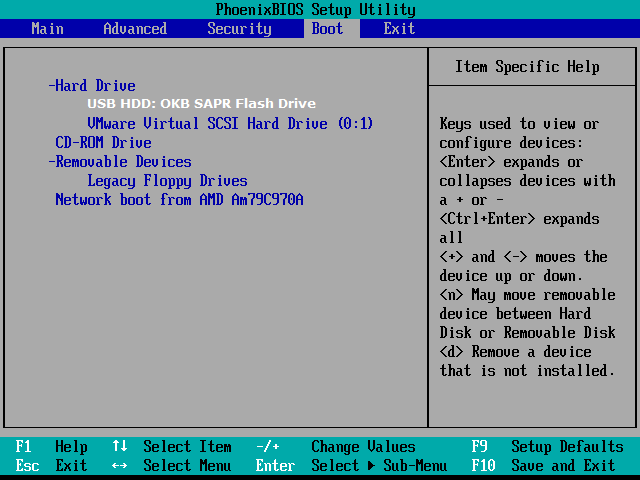The width and height of the screenshot is (640, 480).
Task: Click the Item Specific Help heading
Action: coord(527,67)
